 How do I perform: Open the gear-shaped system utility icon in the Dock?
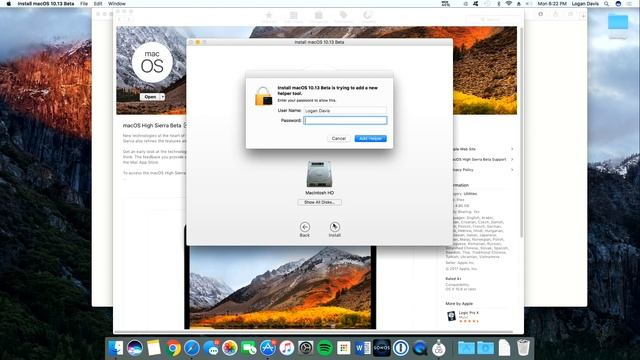305,348
